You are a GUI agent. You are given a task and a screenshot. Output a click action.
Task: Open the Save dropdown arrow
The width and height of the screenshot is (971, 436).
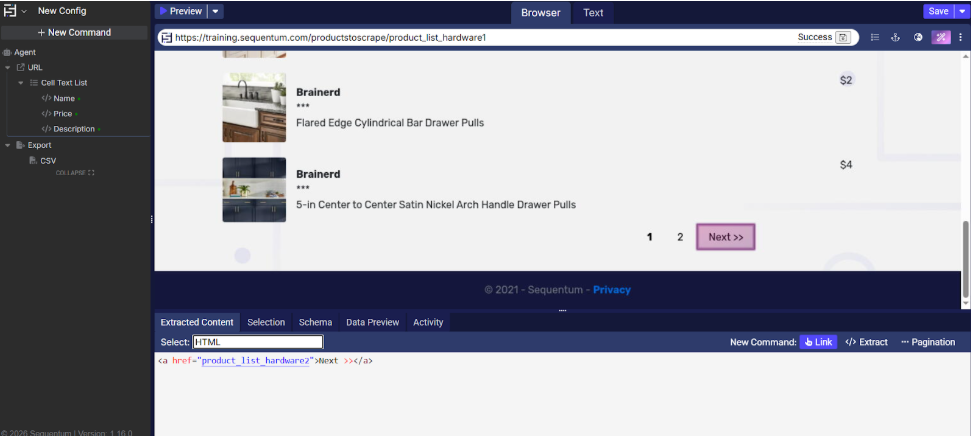[962, 11]
